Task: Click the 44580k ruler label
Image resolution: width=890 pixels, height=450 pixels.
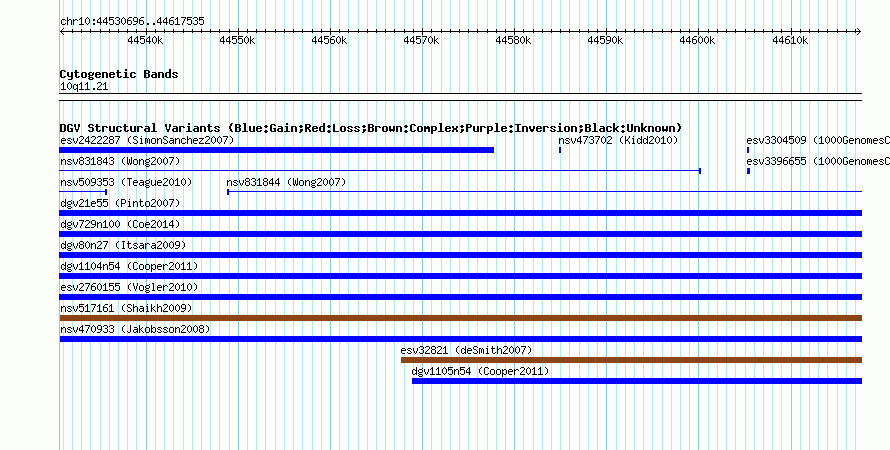Action: click(x=513, y=40)
